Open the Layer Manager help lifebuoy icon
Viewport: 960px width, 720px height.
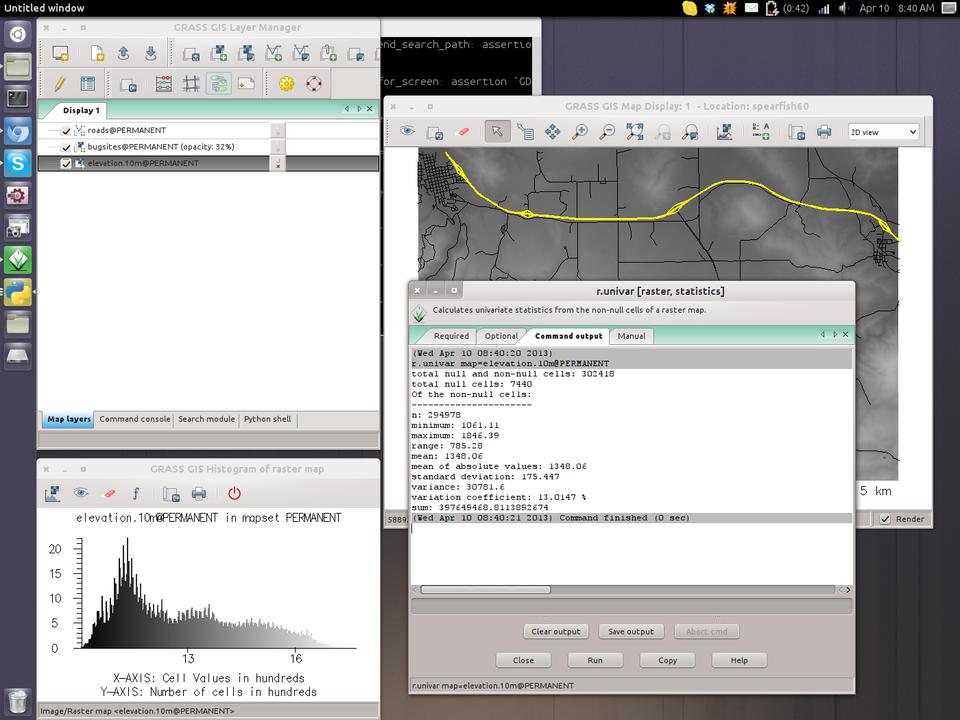(314, 84)
